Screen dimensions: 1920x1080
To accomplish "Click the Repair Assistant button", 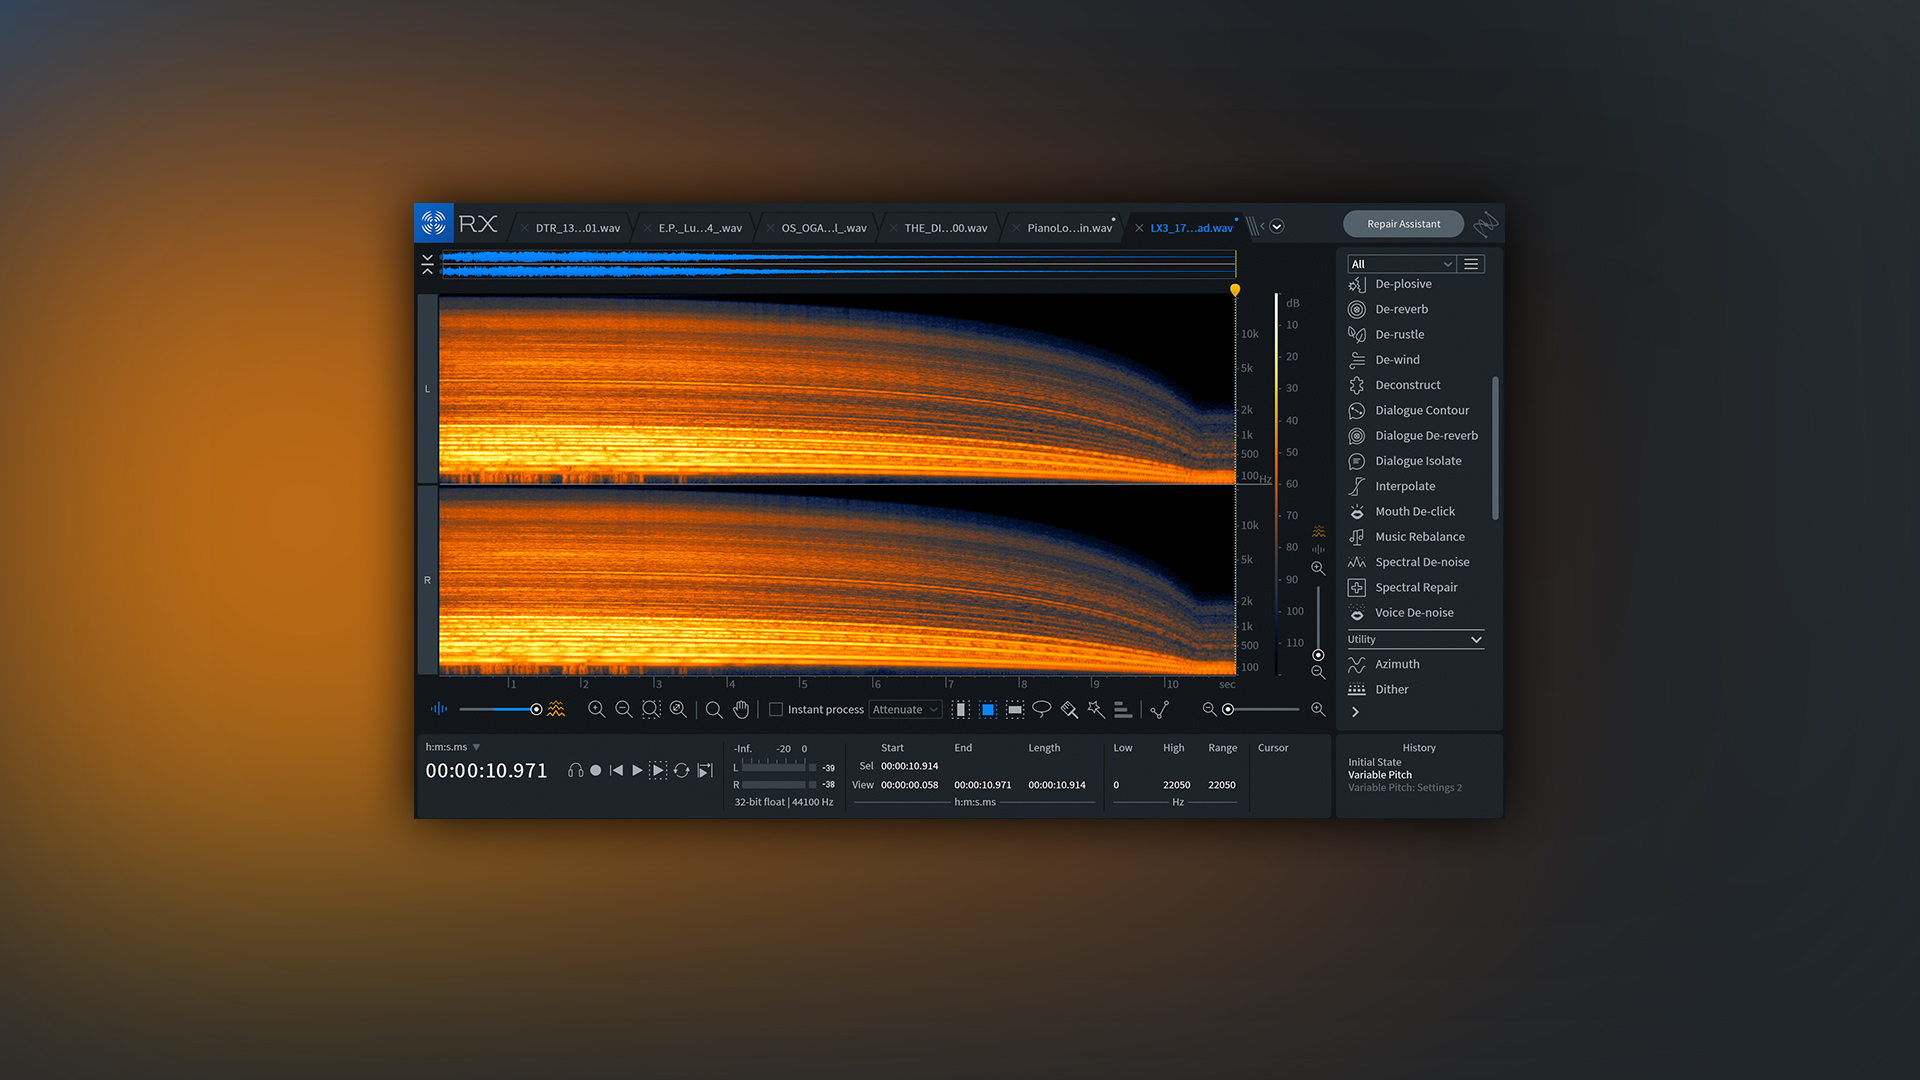I will (1403, 223).
